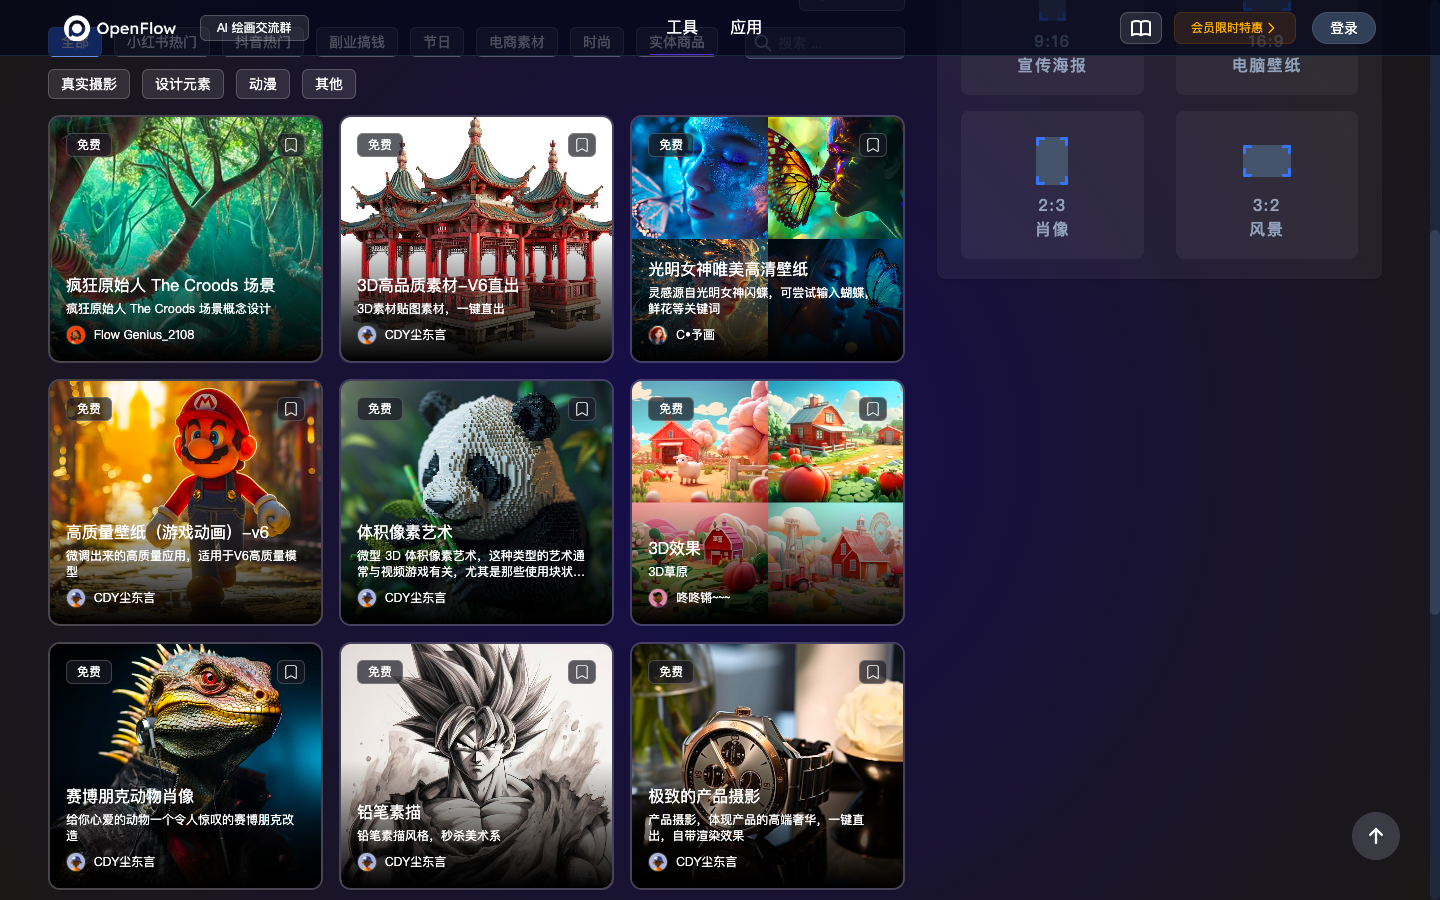Click CDY尘东言 avatar on 铅笔素描 card
Image resolution: width=1440 pixels, height=900 pixels.
pyautogui.click(x=367, y=862)
